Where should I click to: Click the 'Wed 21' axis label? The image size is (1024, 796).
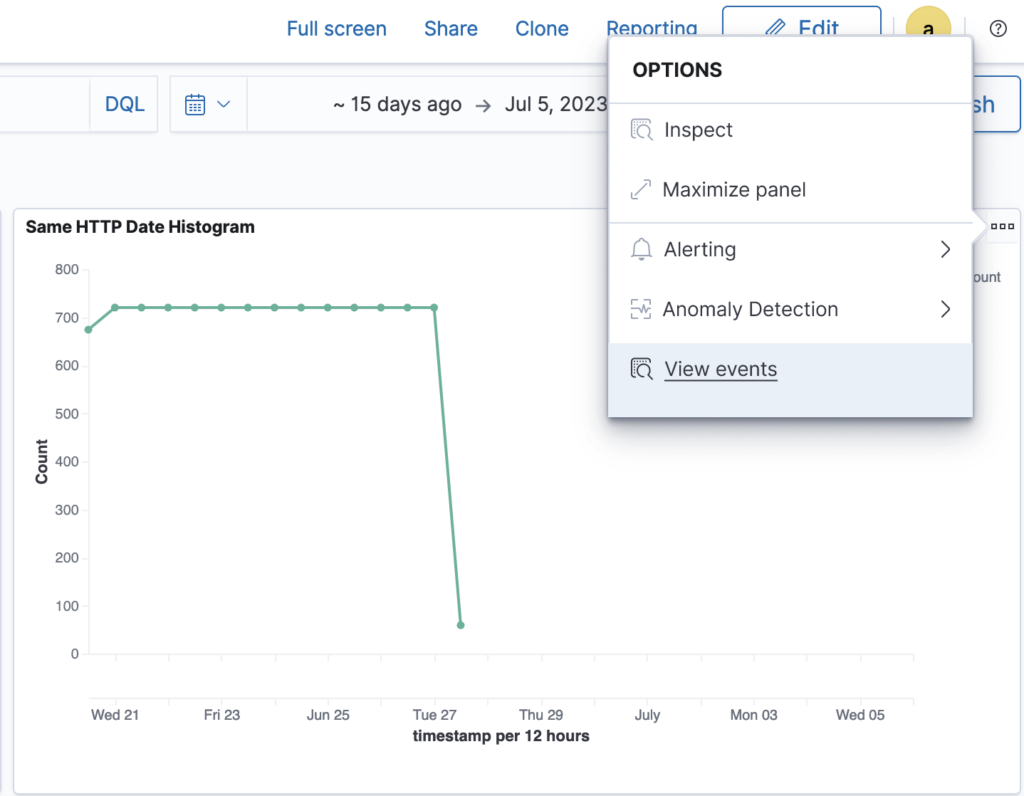[115, 715]
